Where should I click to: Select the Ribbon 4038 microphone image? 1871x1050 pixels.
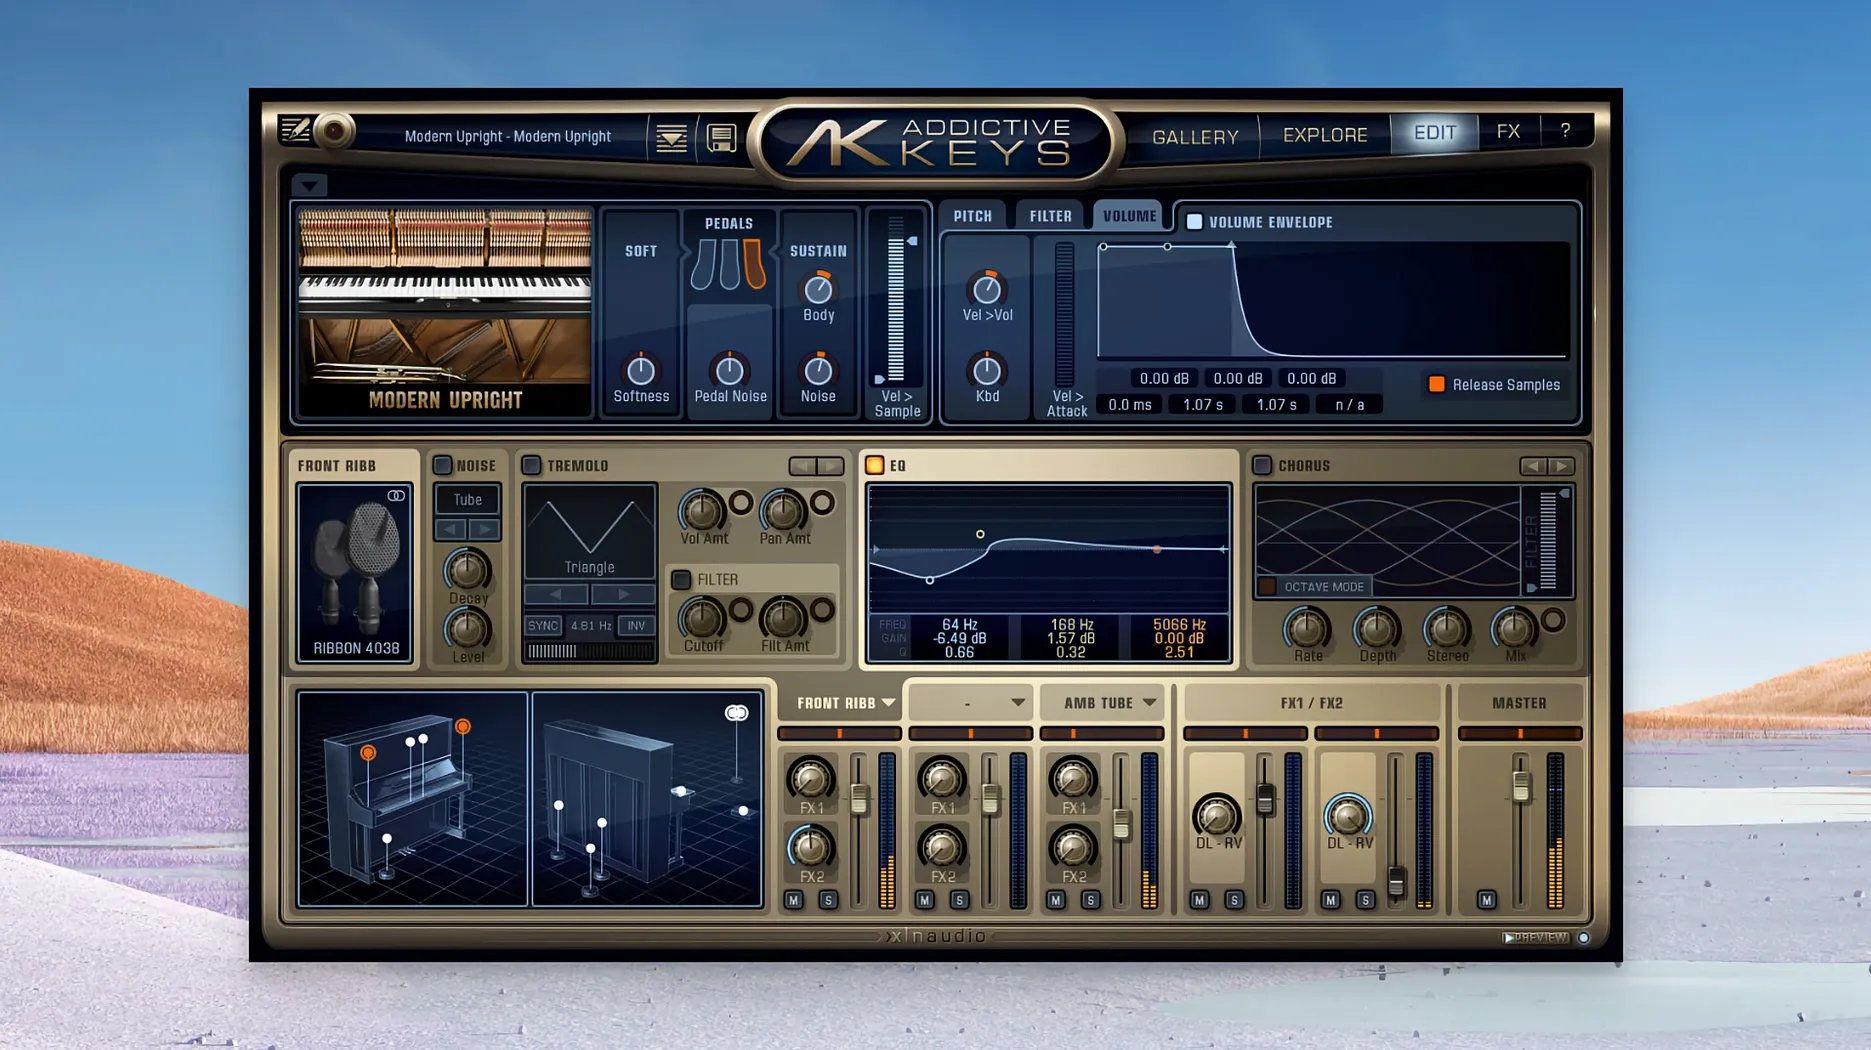[355, 573]
